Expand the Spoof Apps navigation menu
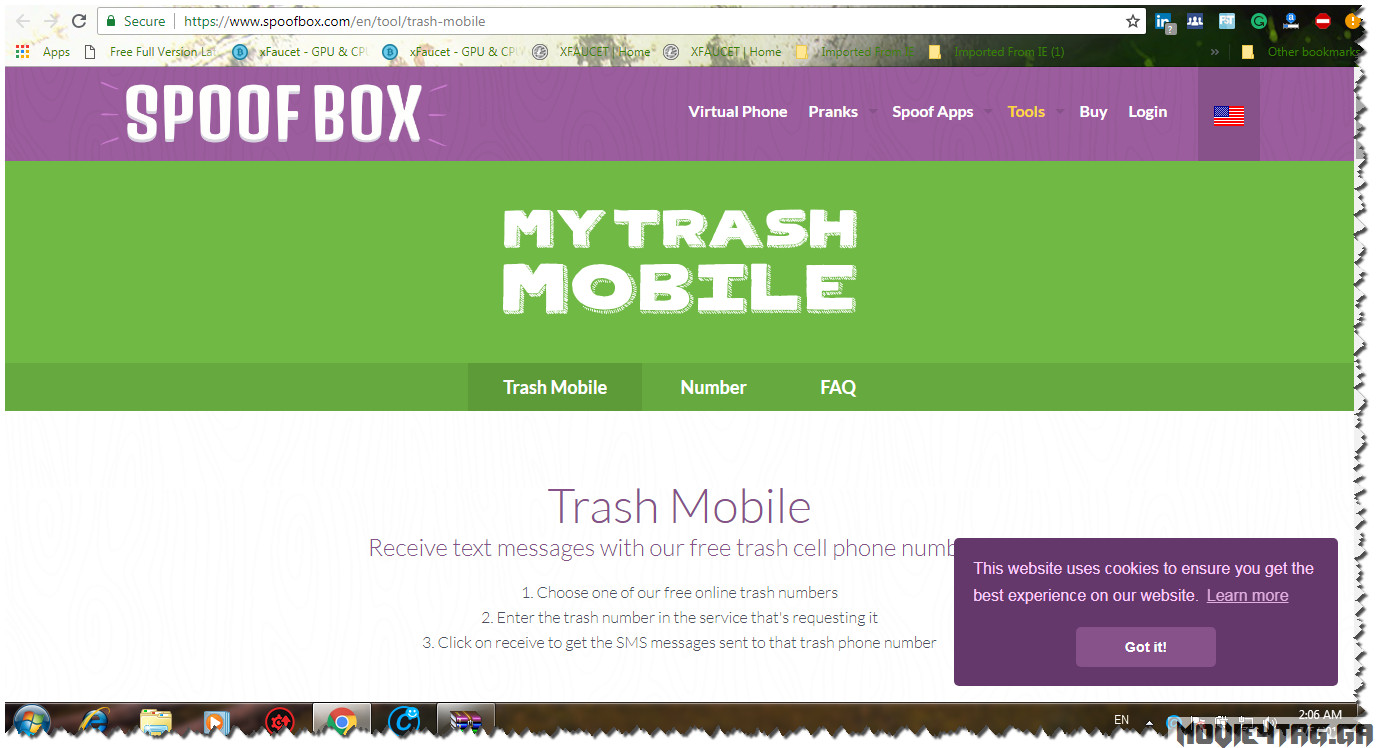 point(933,112)
